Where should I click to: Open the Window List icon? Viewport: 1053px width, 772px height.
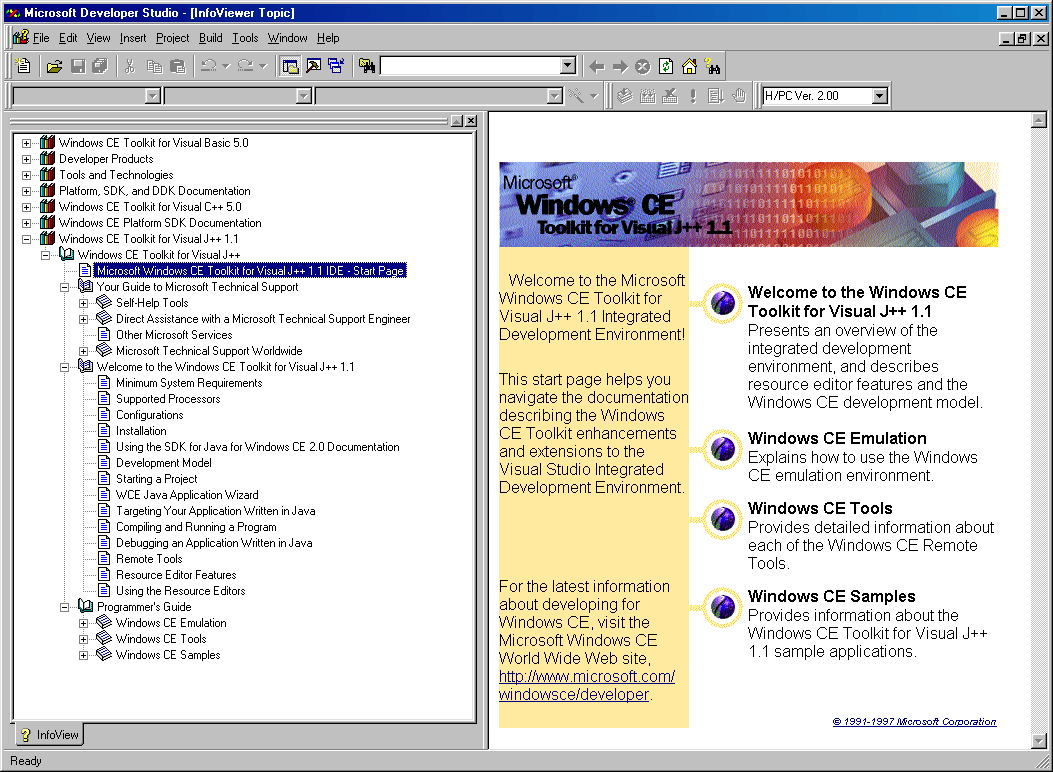pos(336,66)
